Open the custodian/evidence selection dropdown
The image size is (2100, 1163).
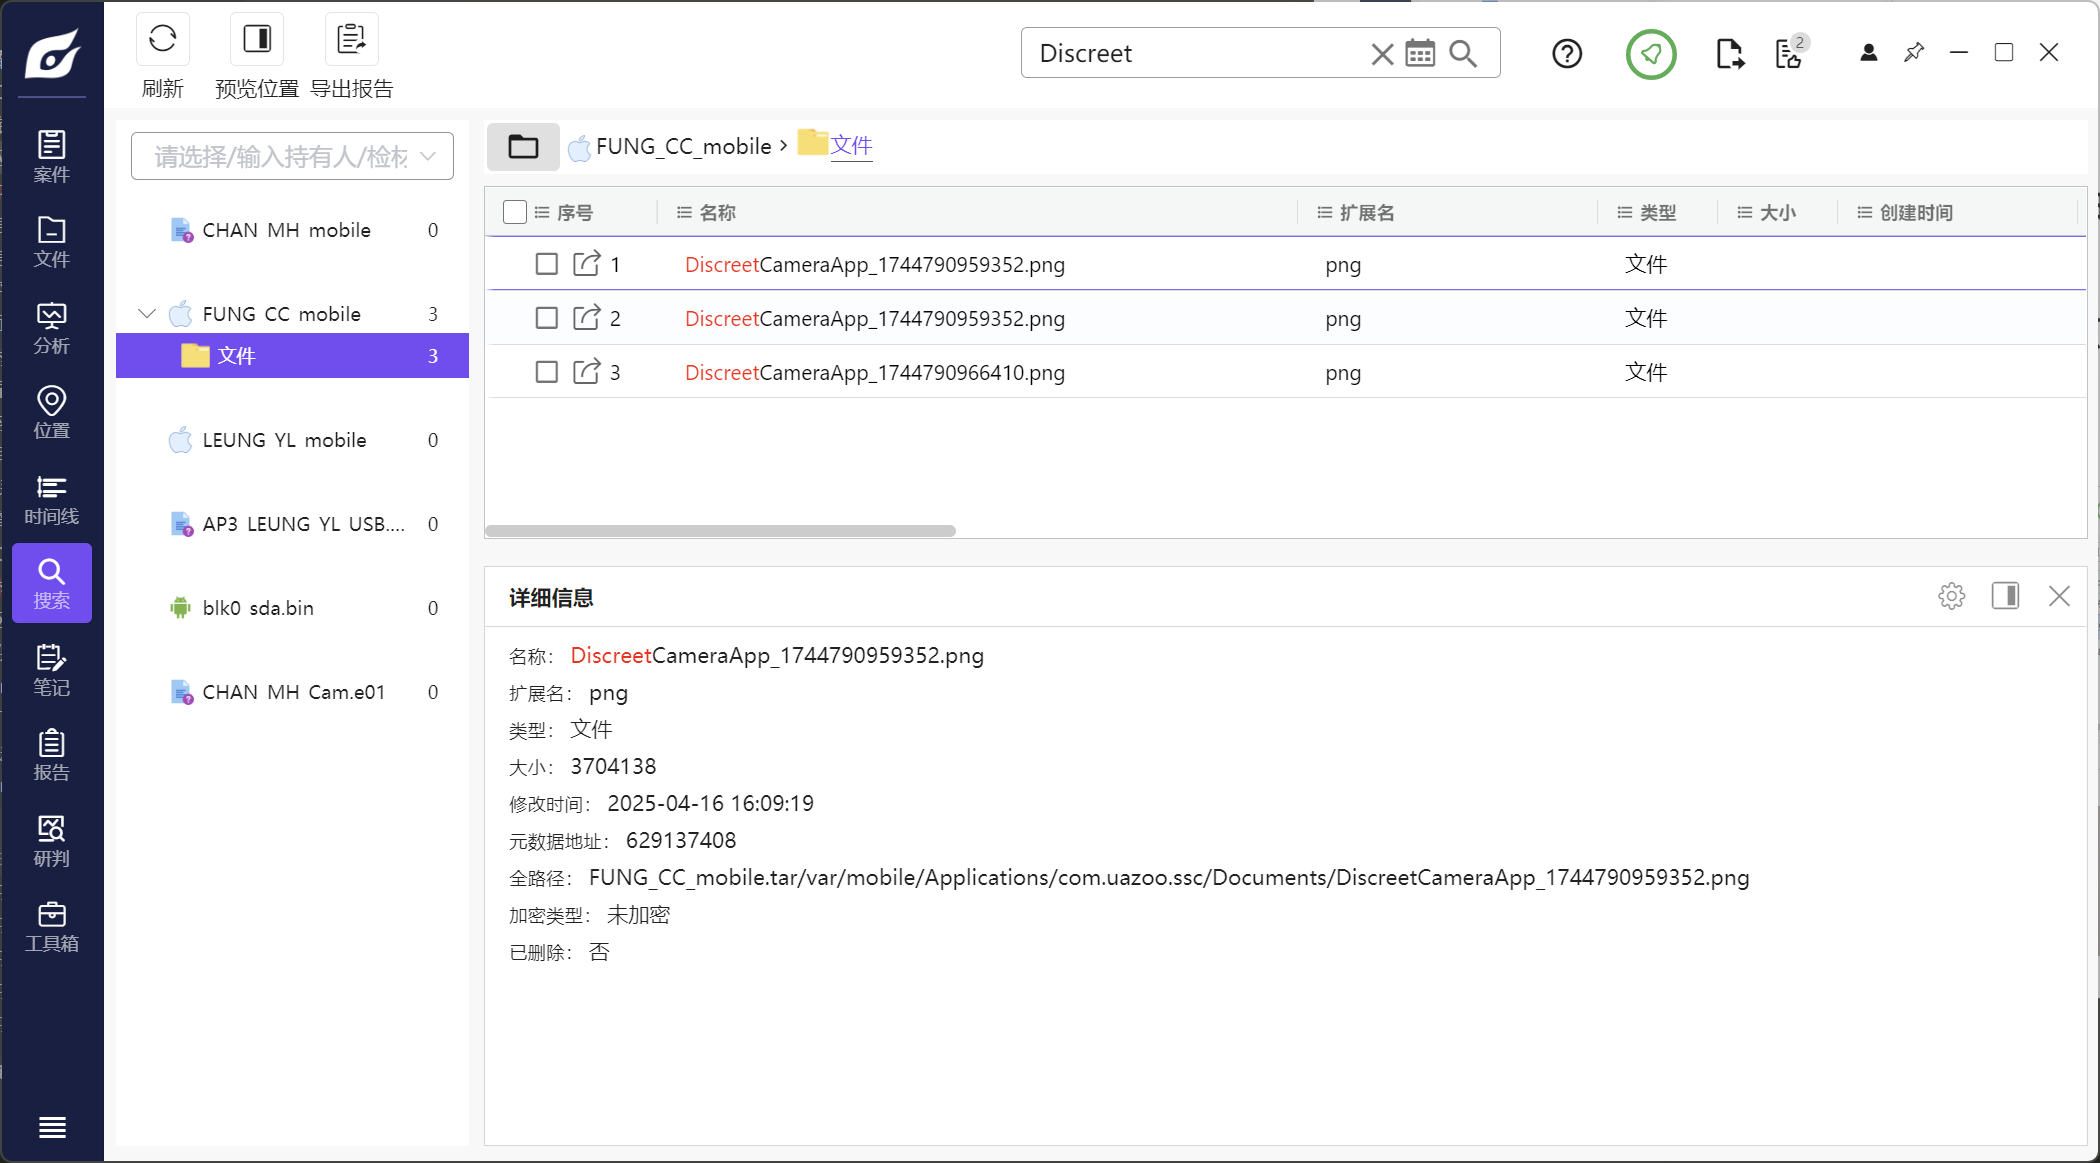click(x=292, y=156)
